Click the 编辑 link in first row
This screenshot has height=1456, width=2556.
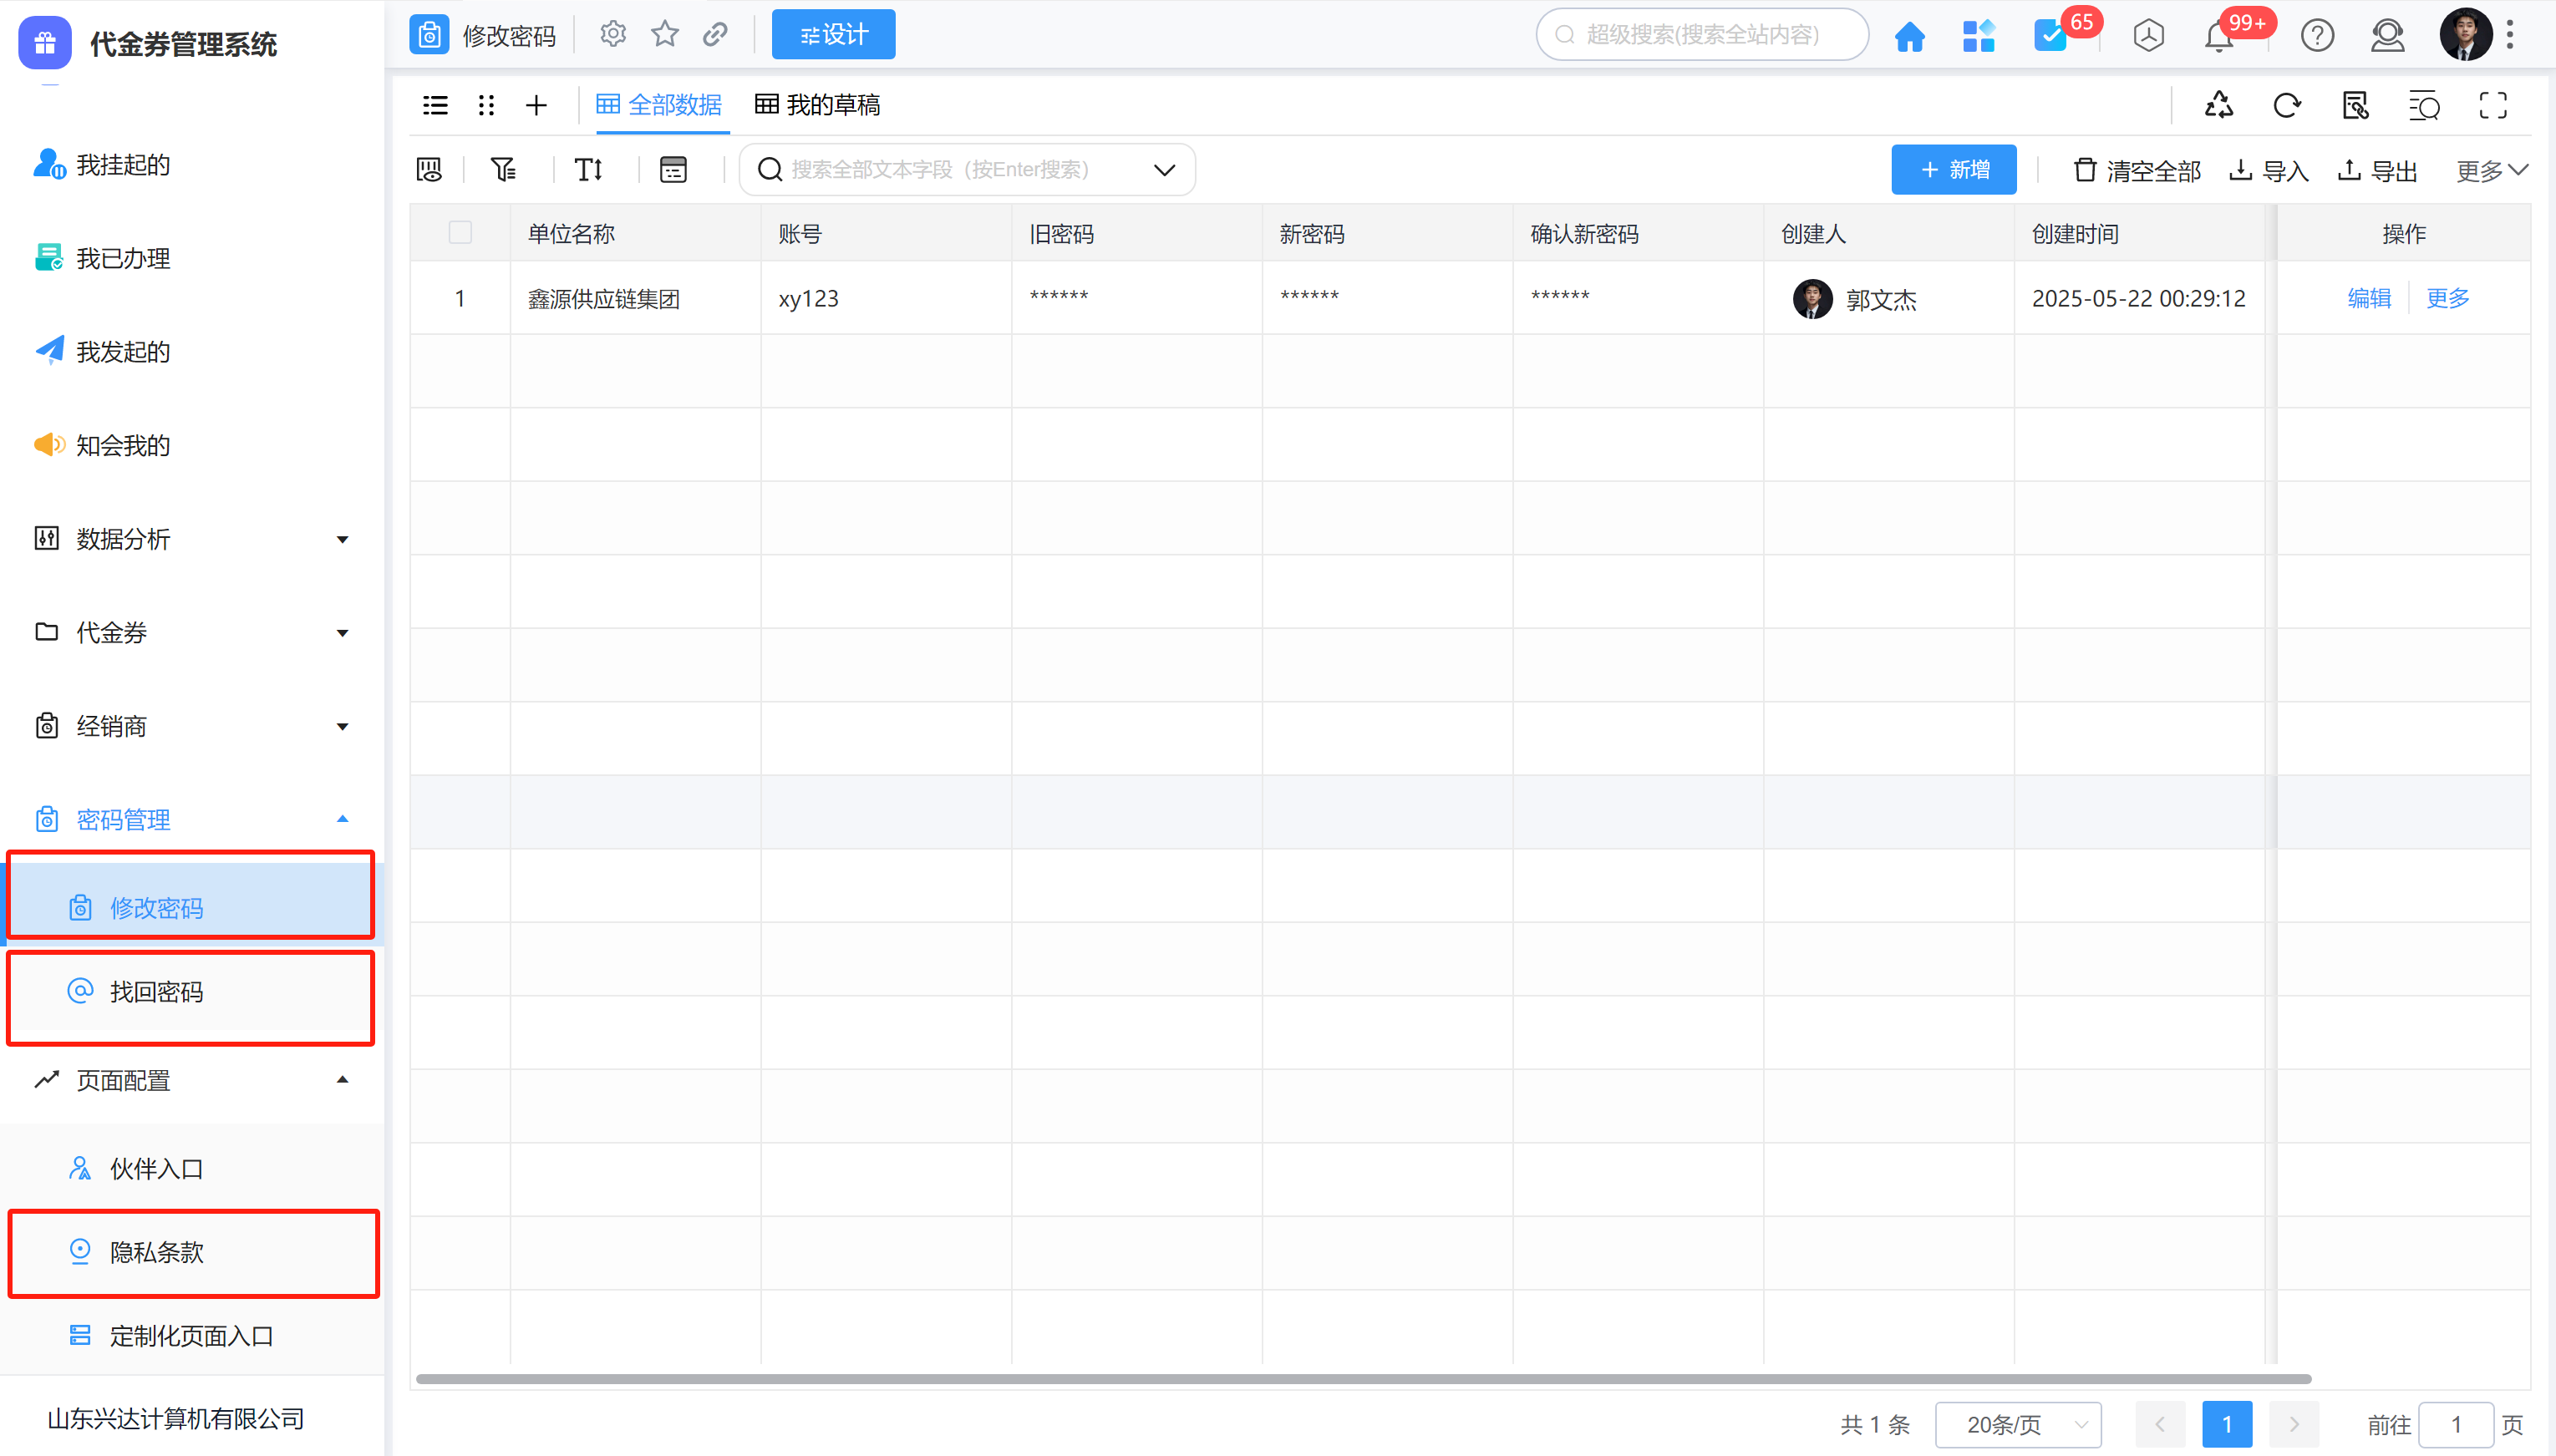pos(2369,298)
